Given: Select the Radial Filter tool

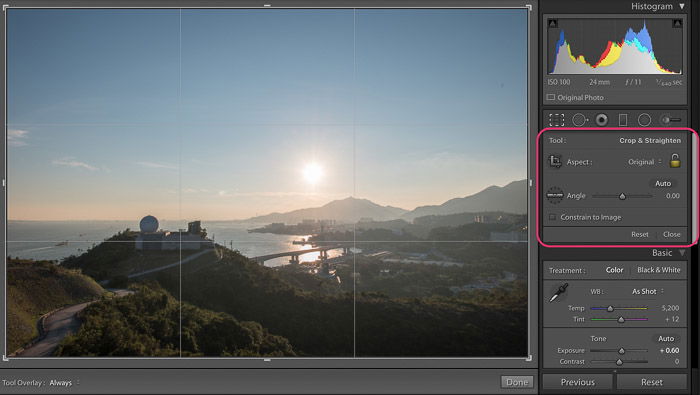Looking at the screenshot, I should point(644,120).
